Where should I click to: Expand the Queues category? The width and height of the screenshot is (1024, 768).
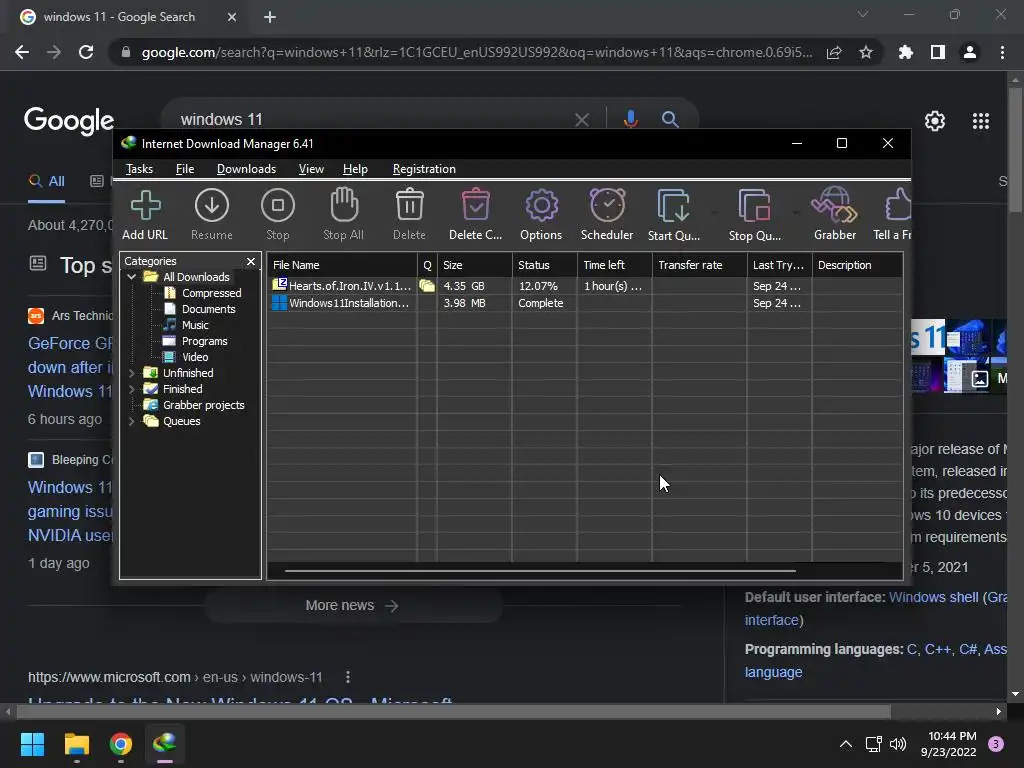pos(132,421)
